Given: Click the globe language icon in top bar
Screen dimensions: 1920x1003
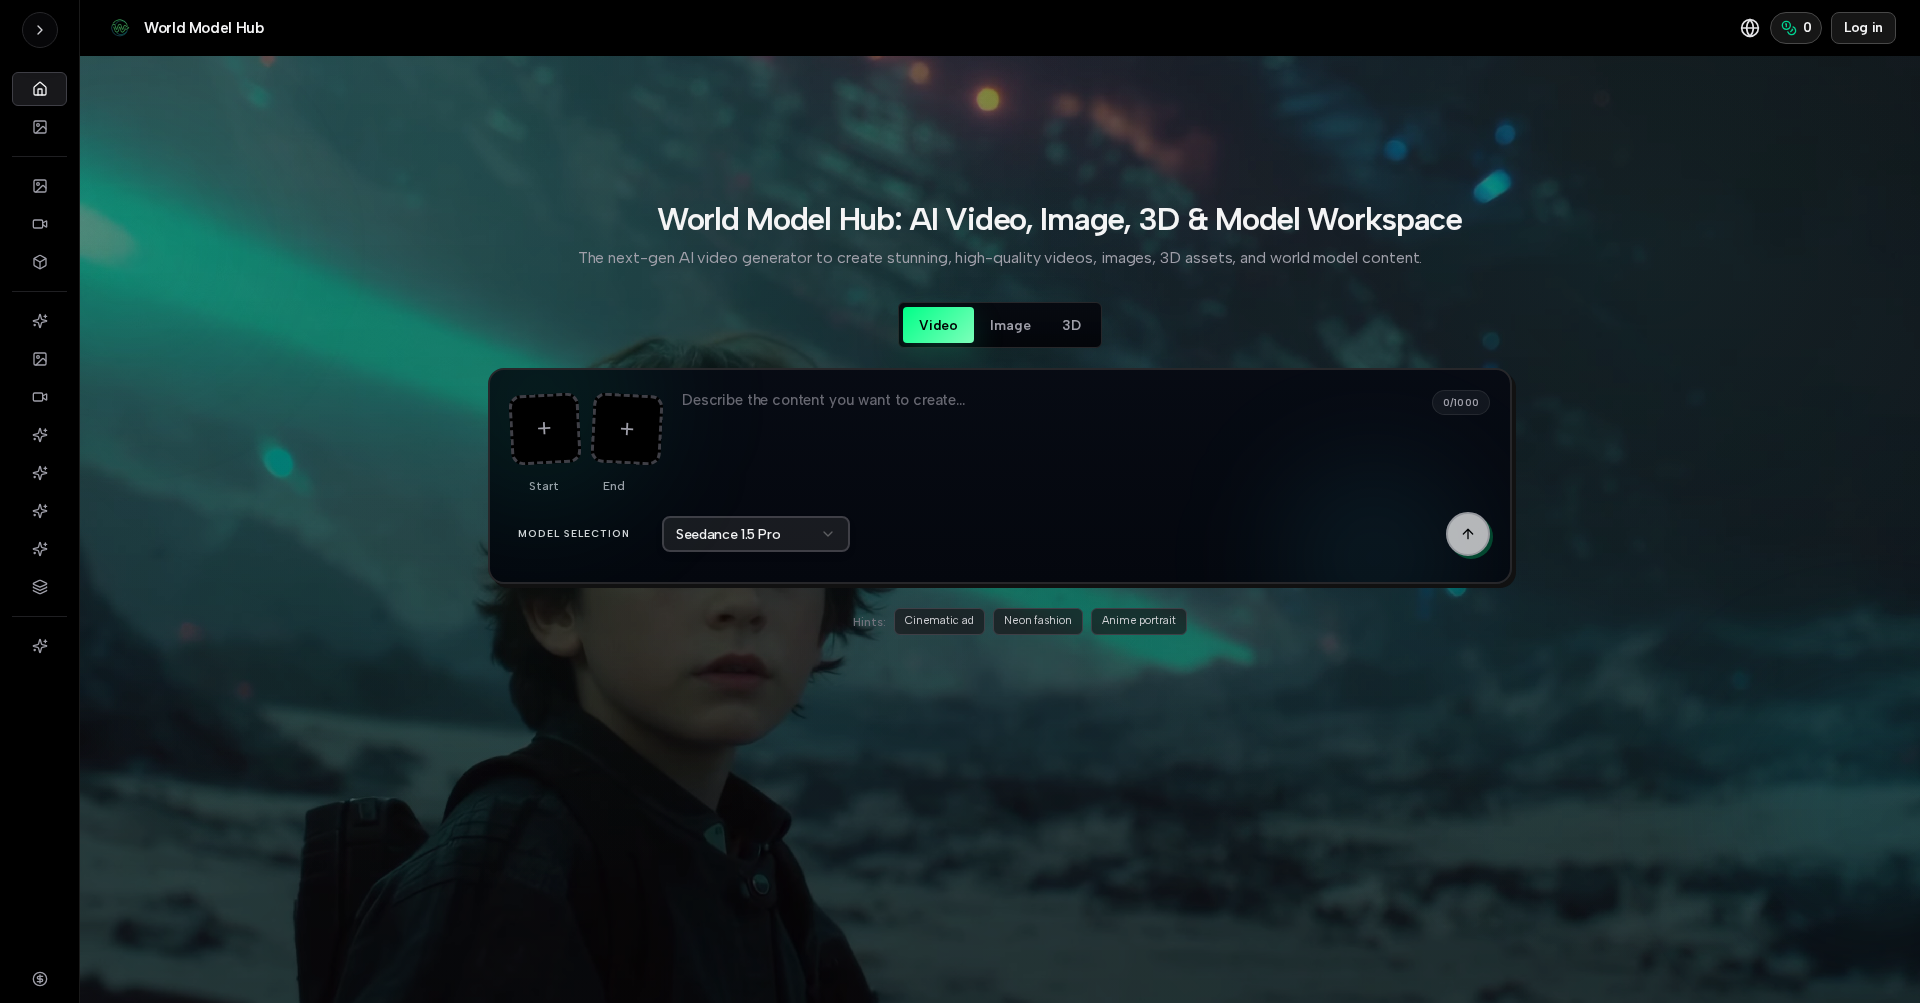Looking at the screenshot, I should [x=1750, y=27].
